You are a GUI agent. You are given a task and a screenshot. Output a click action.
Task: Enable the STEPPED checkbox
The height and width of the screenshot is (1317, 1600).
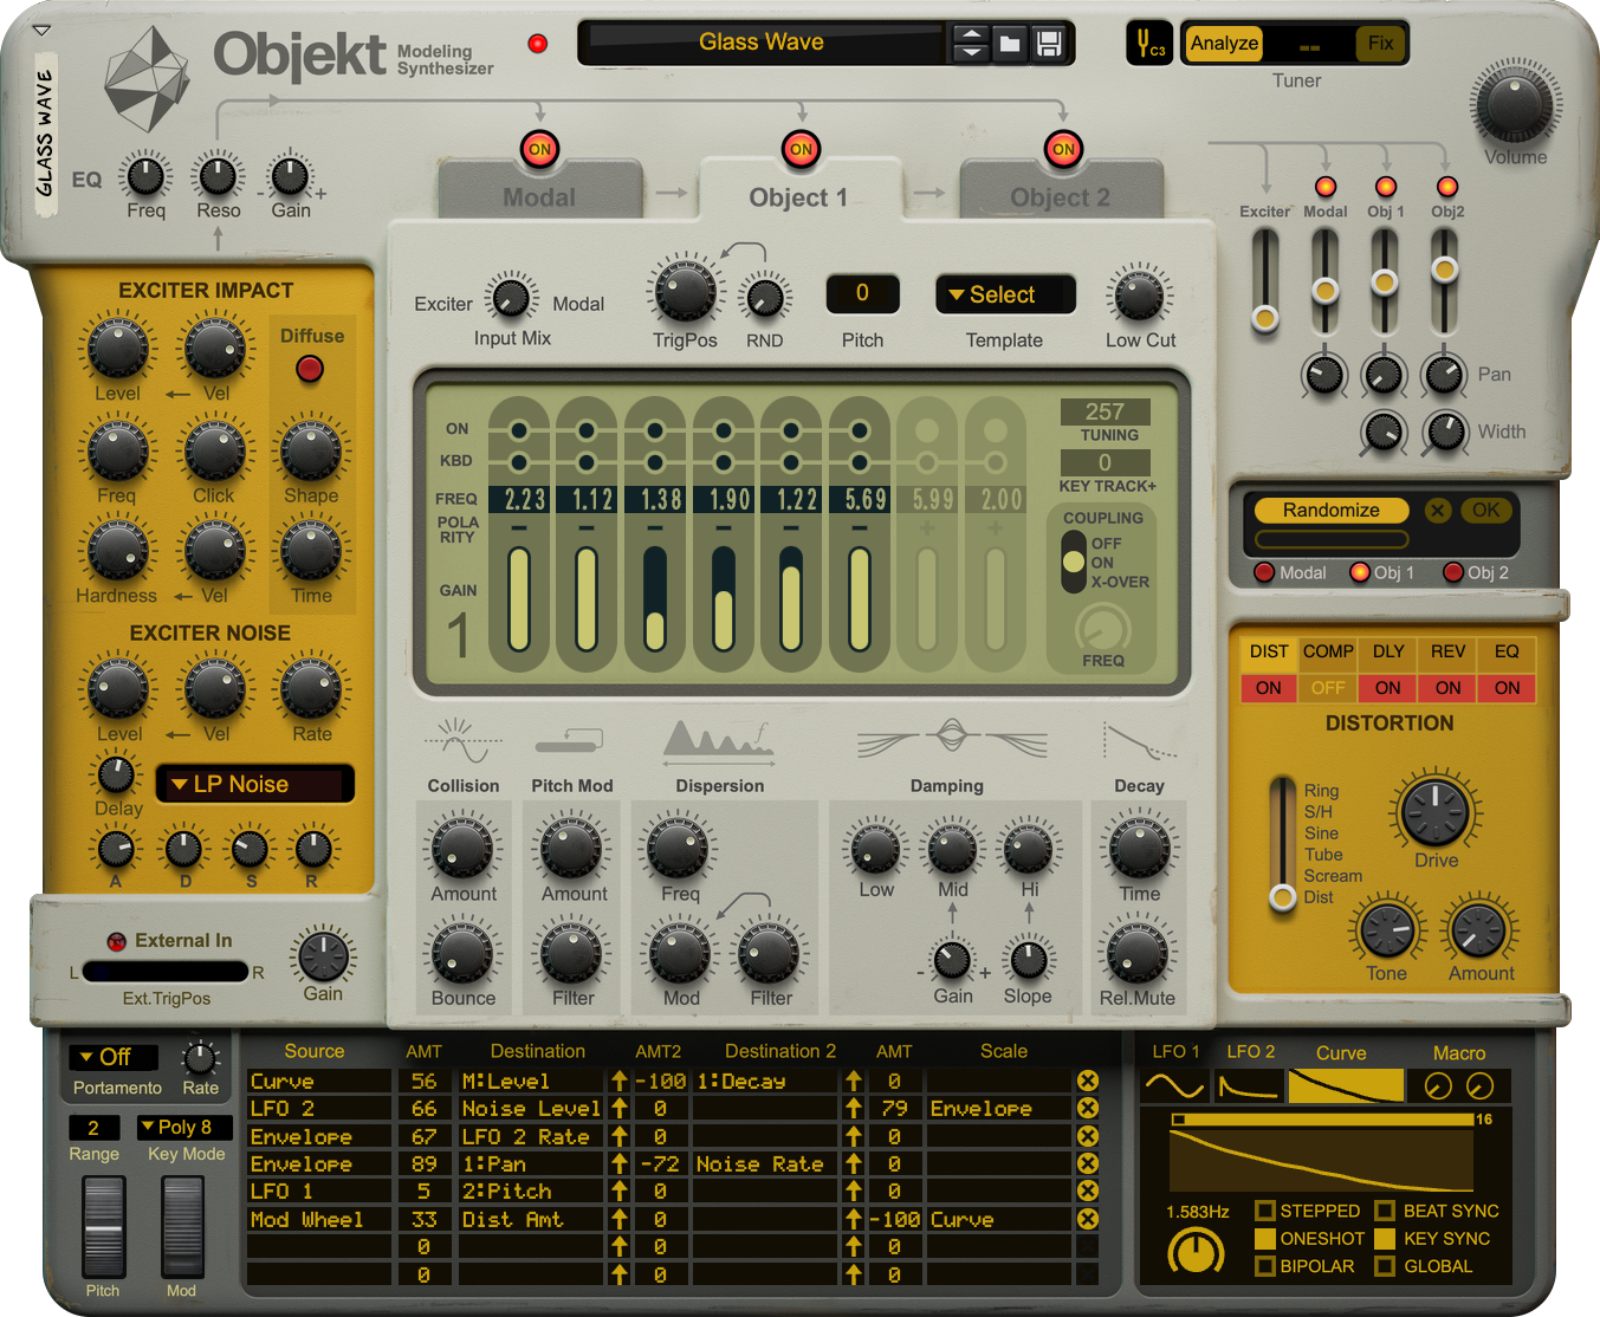(1268, 1210)
